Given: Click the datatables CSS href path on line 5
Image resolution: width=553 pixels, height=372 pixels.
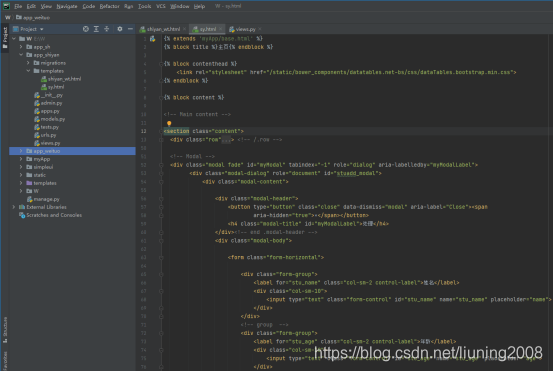Looking at the screenshot, I should tap(389, 72).
